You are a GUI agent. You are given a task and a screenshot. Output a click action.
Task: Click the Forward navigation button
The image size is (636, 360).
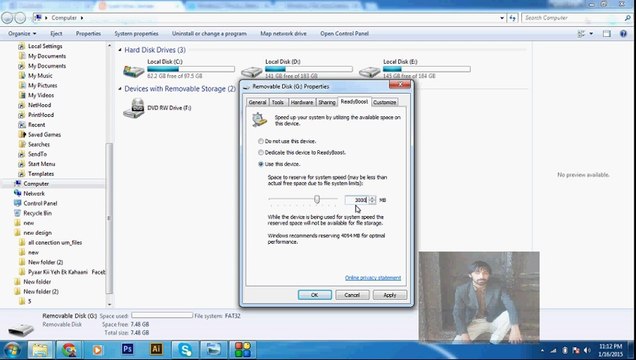tap(20, 18)
